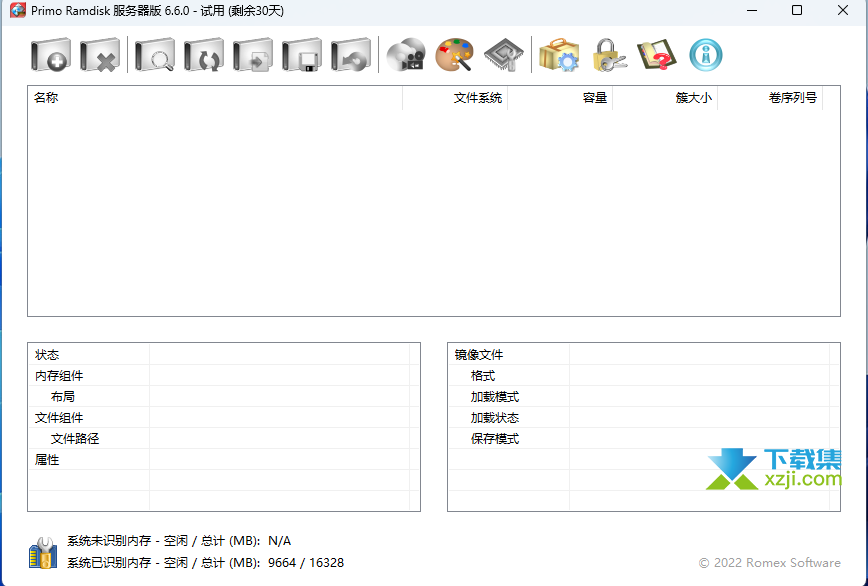Click the create new disk icon with plus
This screenshot has height=586, width=868.
click(x=51, y=55)
